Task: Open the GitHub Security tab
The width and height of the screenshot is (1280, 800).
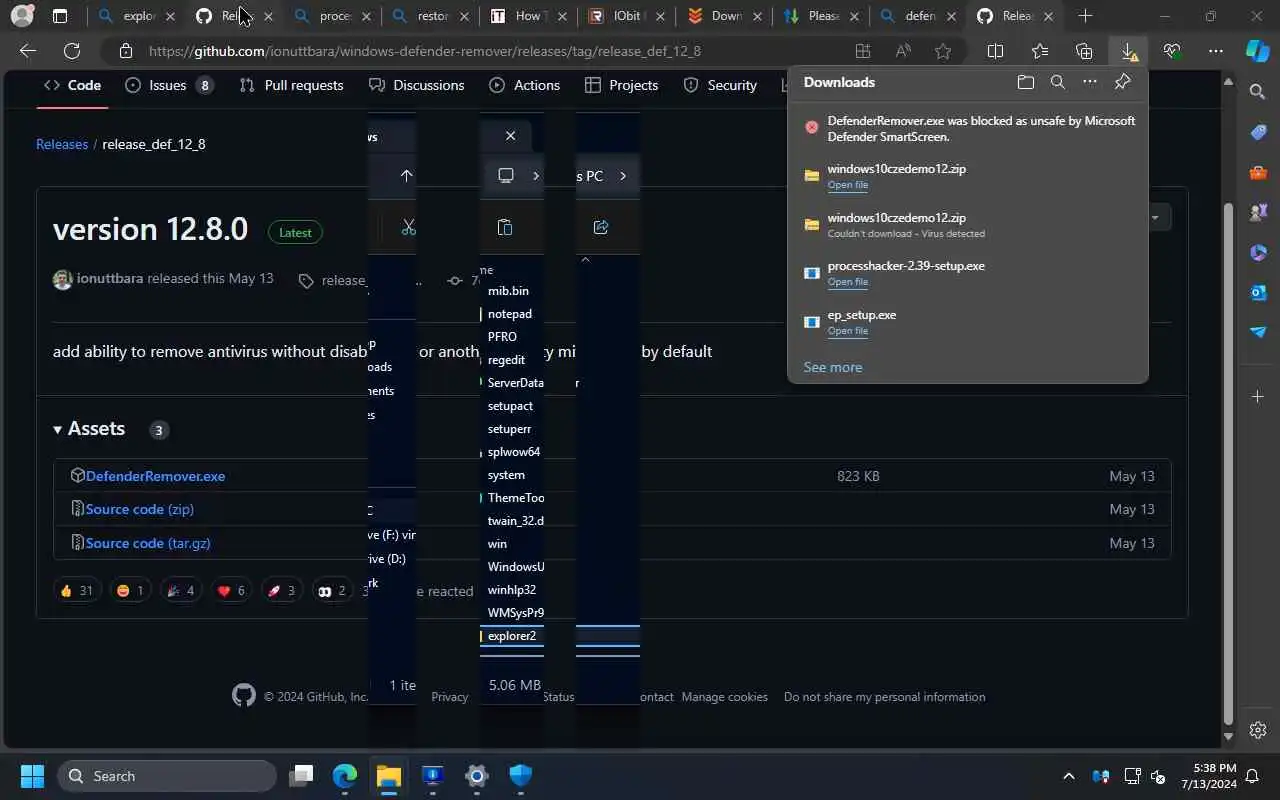Action: [720, 85]
